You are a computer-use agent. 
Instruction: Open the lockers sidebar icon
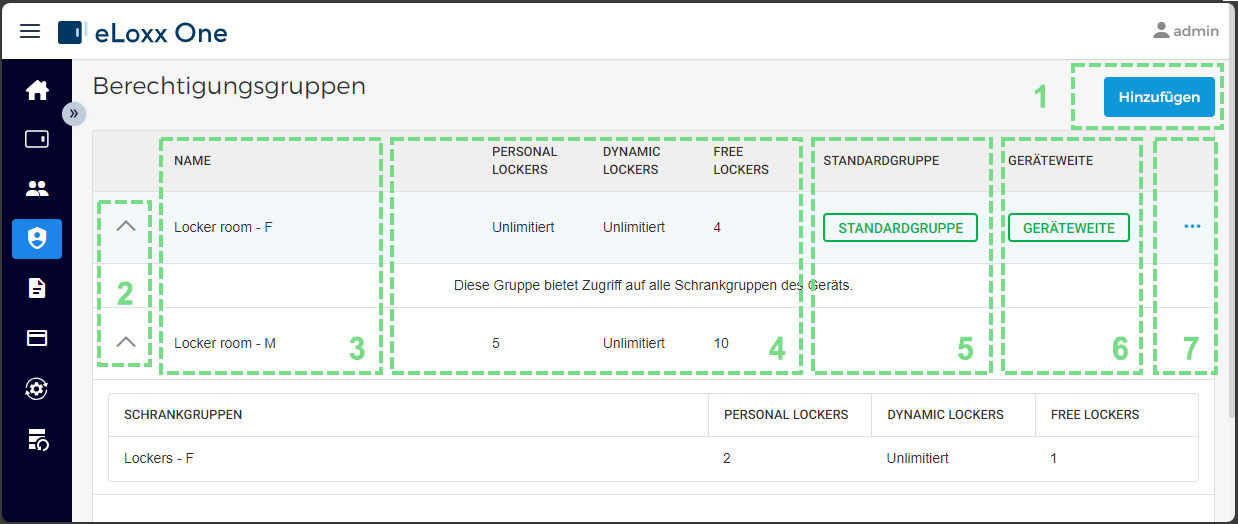(37, 139)
